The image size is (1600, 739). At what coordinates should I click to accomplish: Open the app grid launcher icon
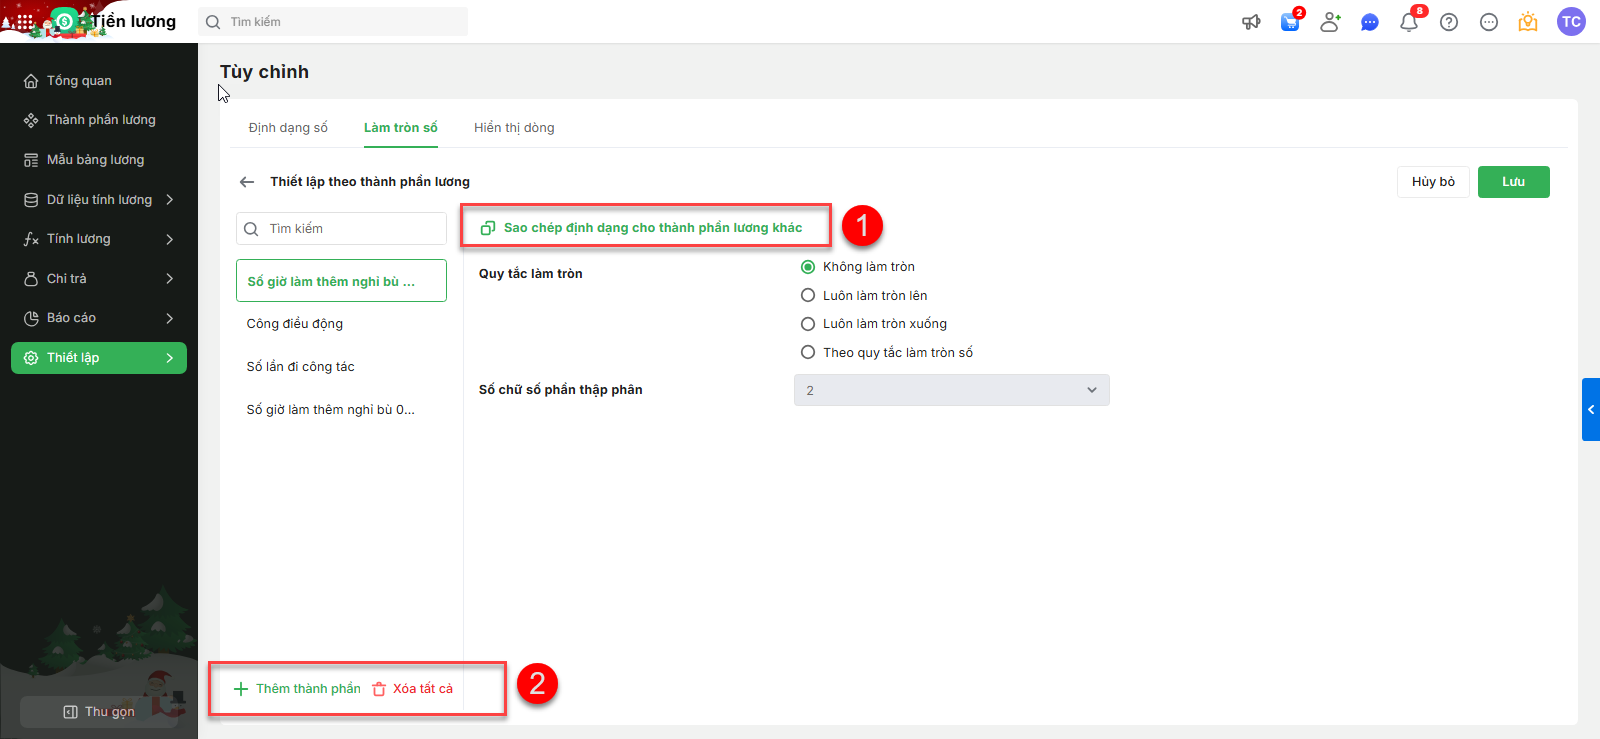click(25, 21)
